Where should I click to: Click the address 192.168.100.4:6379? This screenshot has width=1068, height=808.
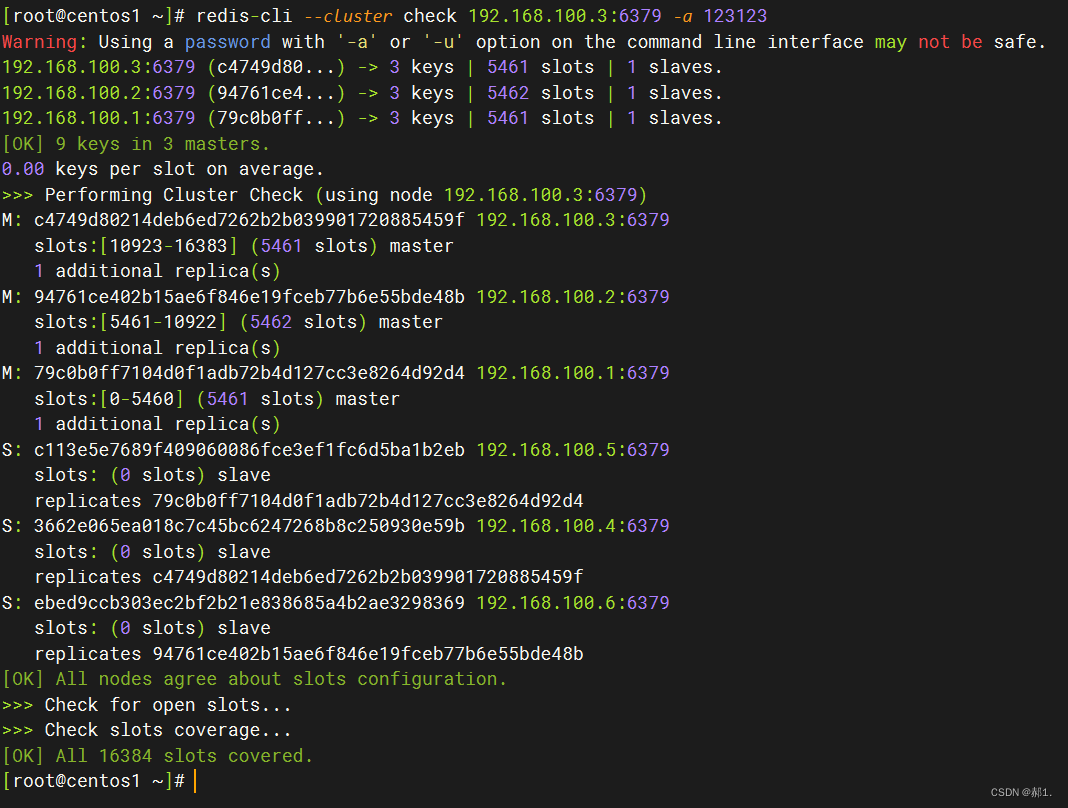(x=573, y=526)
